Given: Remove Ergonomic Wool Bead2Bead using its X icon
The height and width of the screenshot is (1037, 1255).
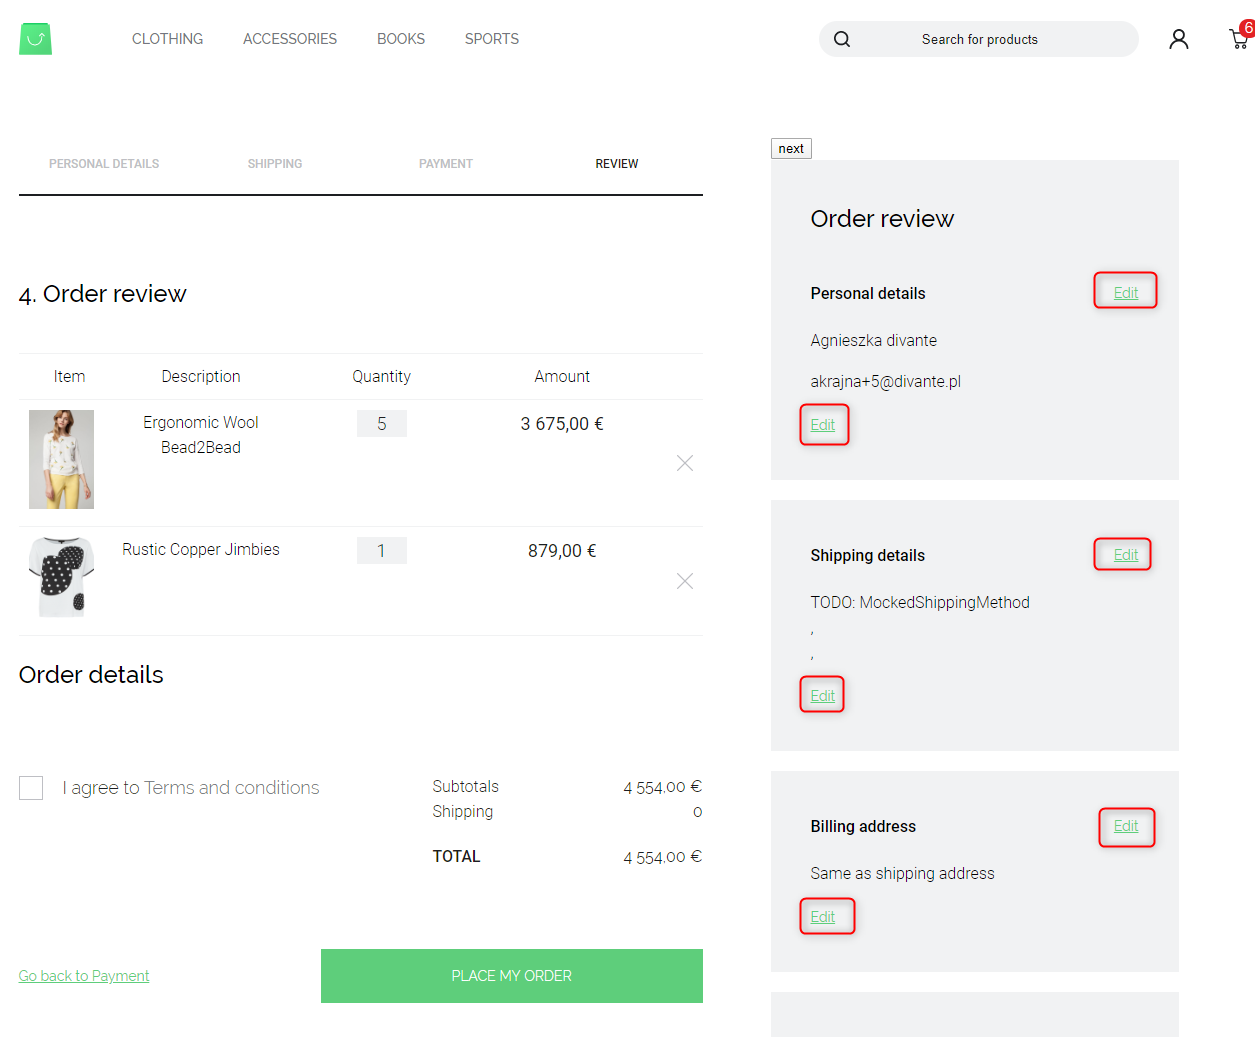Looking at the screenshot, I should [x=684, y=462].
